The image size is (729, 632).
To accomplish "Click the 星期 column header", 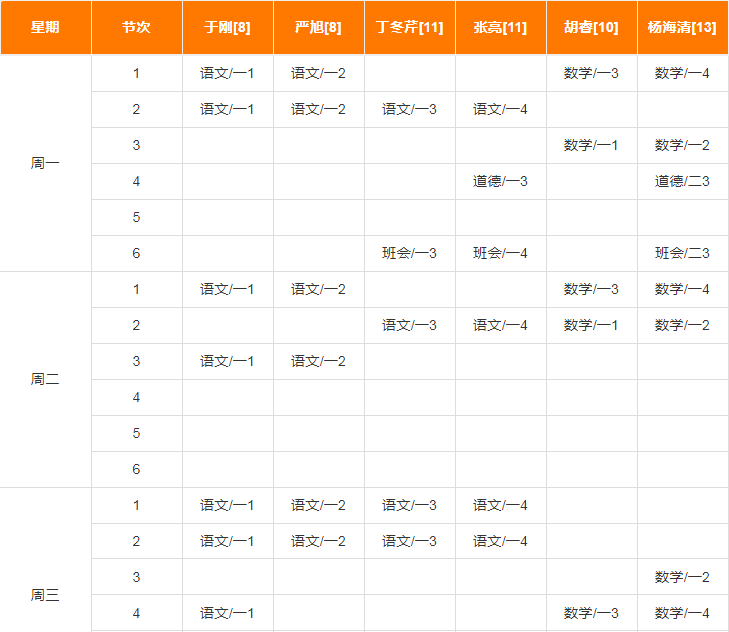I will pos(46,27).
